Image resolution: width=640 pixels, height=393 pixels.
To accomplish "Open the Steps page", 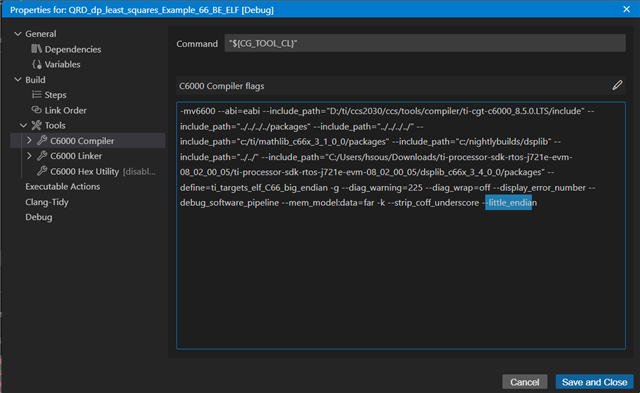I will click(x=56, y=95).
